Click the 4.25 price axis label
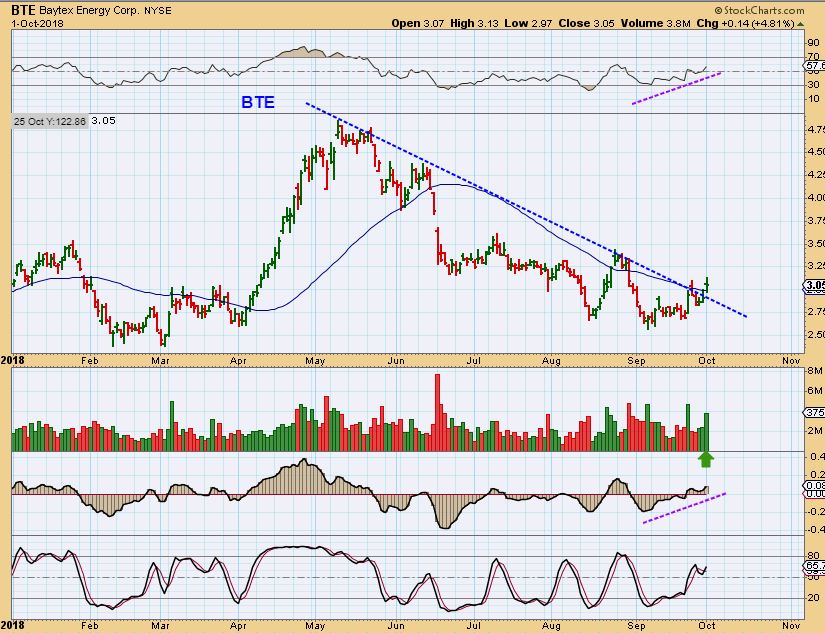825x633 pixels. coord(816,175)
